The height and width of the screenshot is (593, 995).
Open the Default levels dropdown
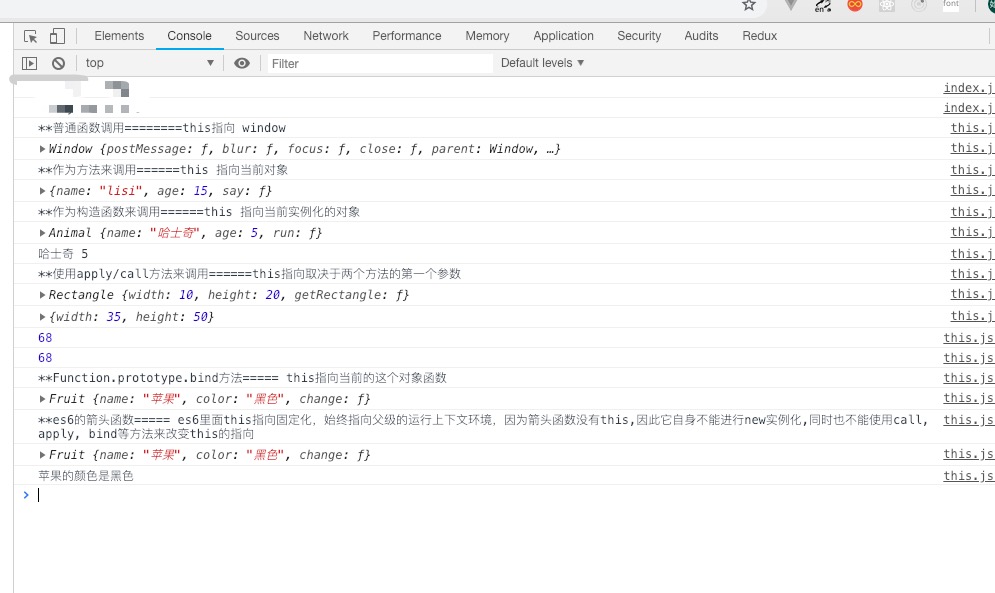coord(542,63)
